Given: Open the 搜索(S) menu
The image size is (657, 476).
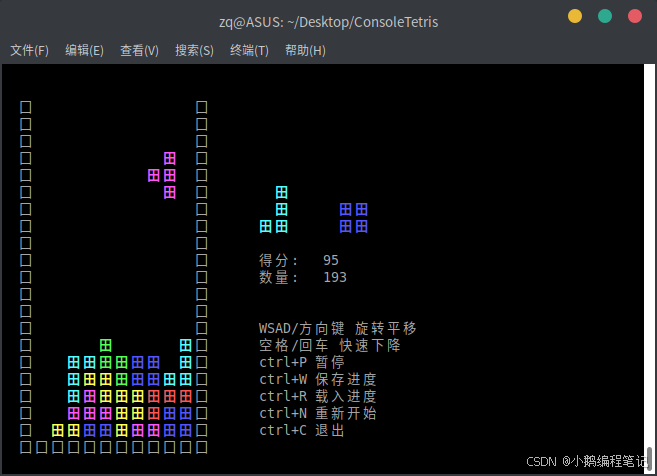Looking at the screenshot, I should point(194,51).
